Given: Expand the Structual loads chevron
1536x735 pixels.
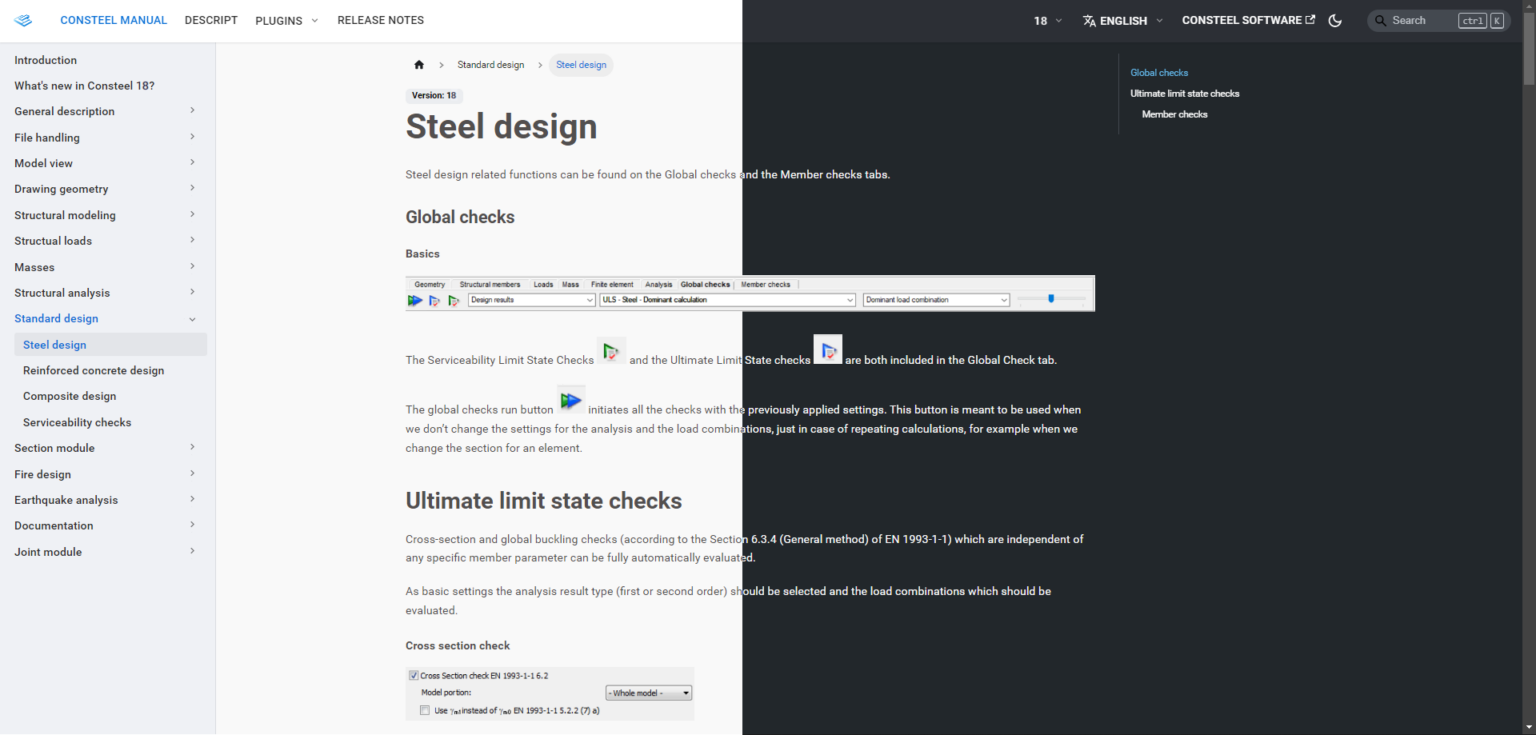Looking at the screenshot, I should [x=192, y=241].
